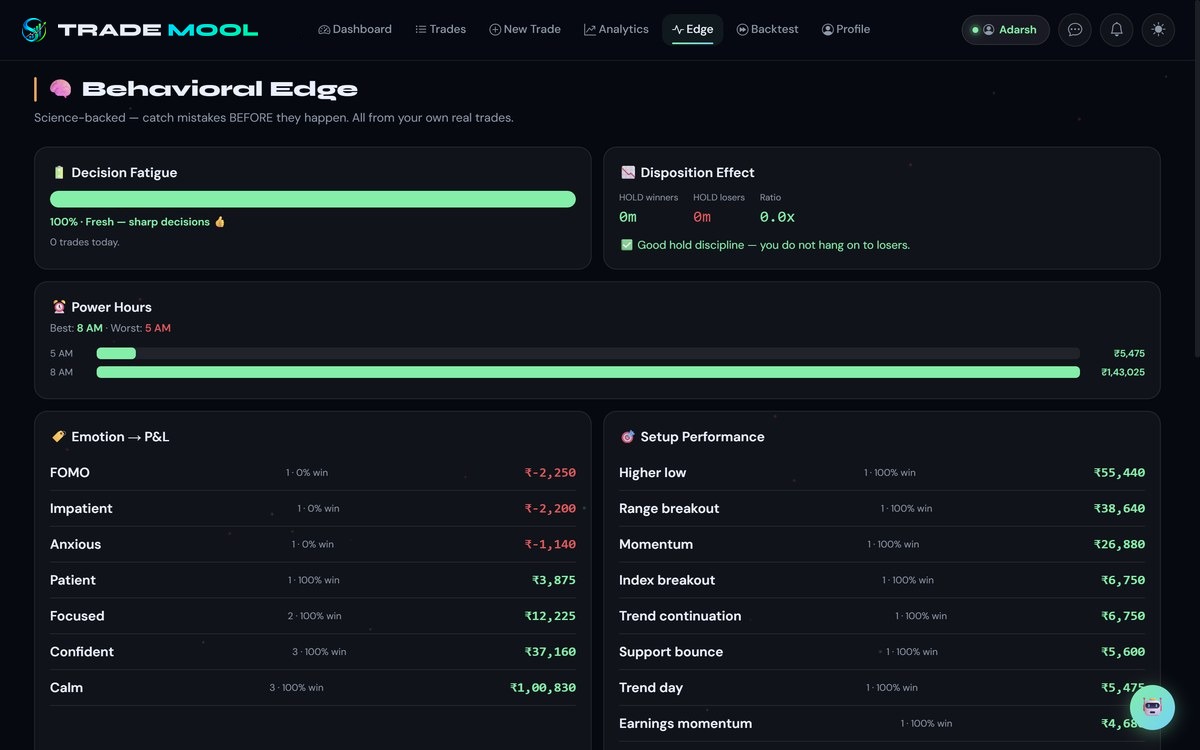The width and height of the screenshot is (1200, 750).
Task: Select the Trend continuation setup row
Action: [882, 616]
